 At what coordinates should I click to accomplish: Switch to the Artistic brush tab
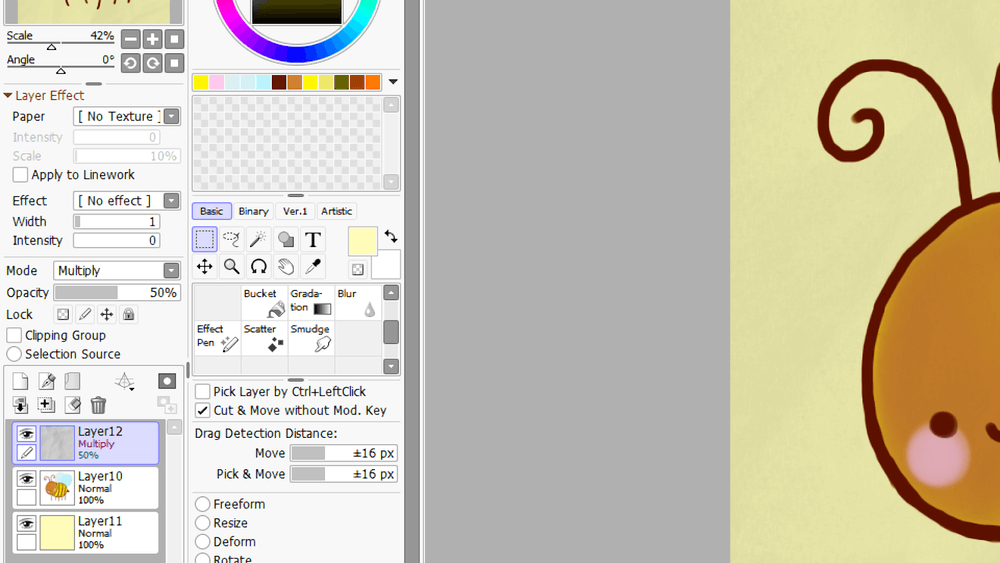(x=336, y=211)
